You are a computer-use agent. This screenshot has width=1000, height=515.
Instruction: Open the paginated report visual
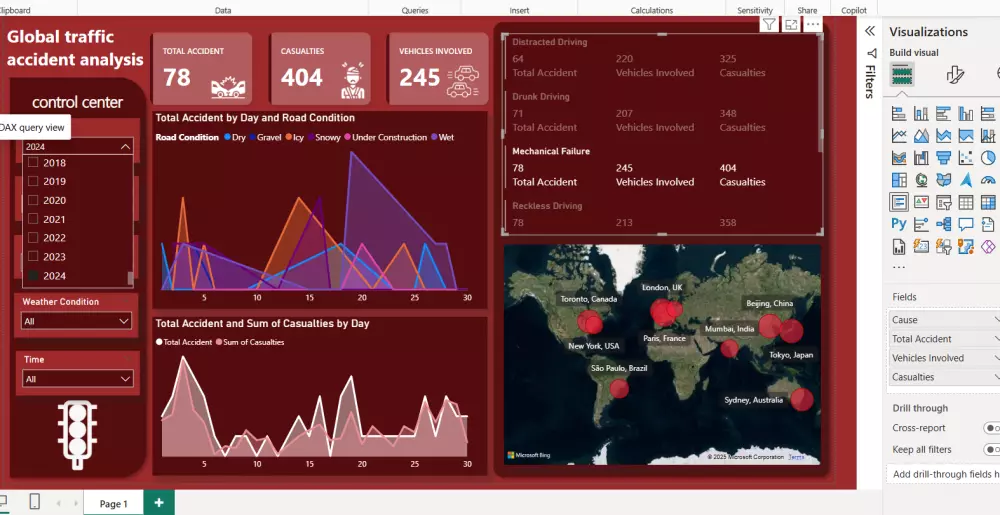(899, 245)
